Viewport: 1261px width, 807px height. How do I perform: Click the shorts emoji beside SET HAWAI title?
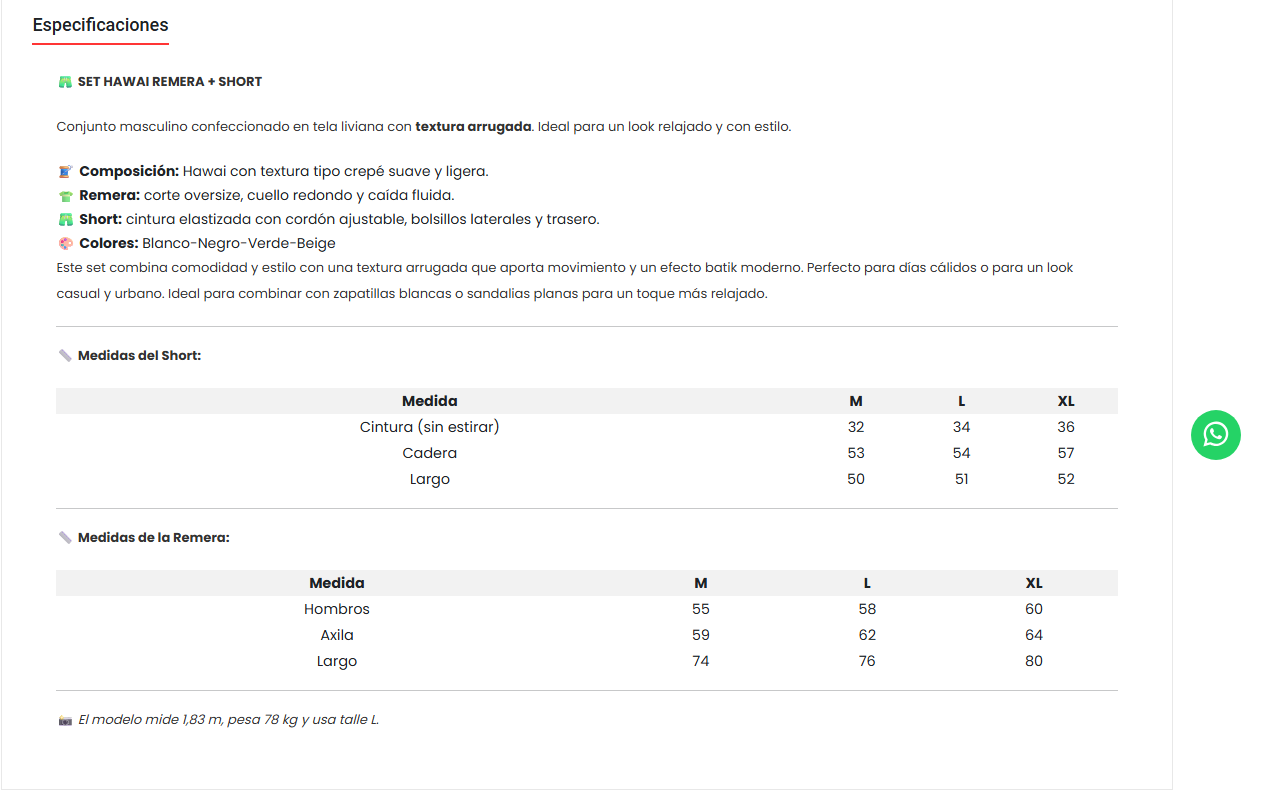point(65,82)
